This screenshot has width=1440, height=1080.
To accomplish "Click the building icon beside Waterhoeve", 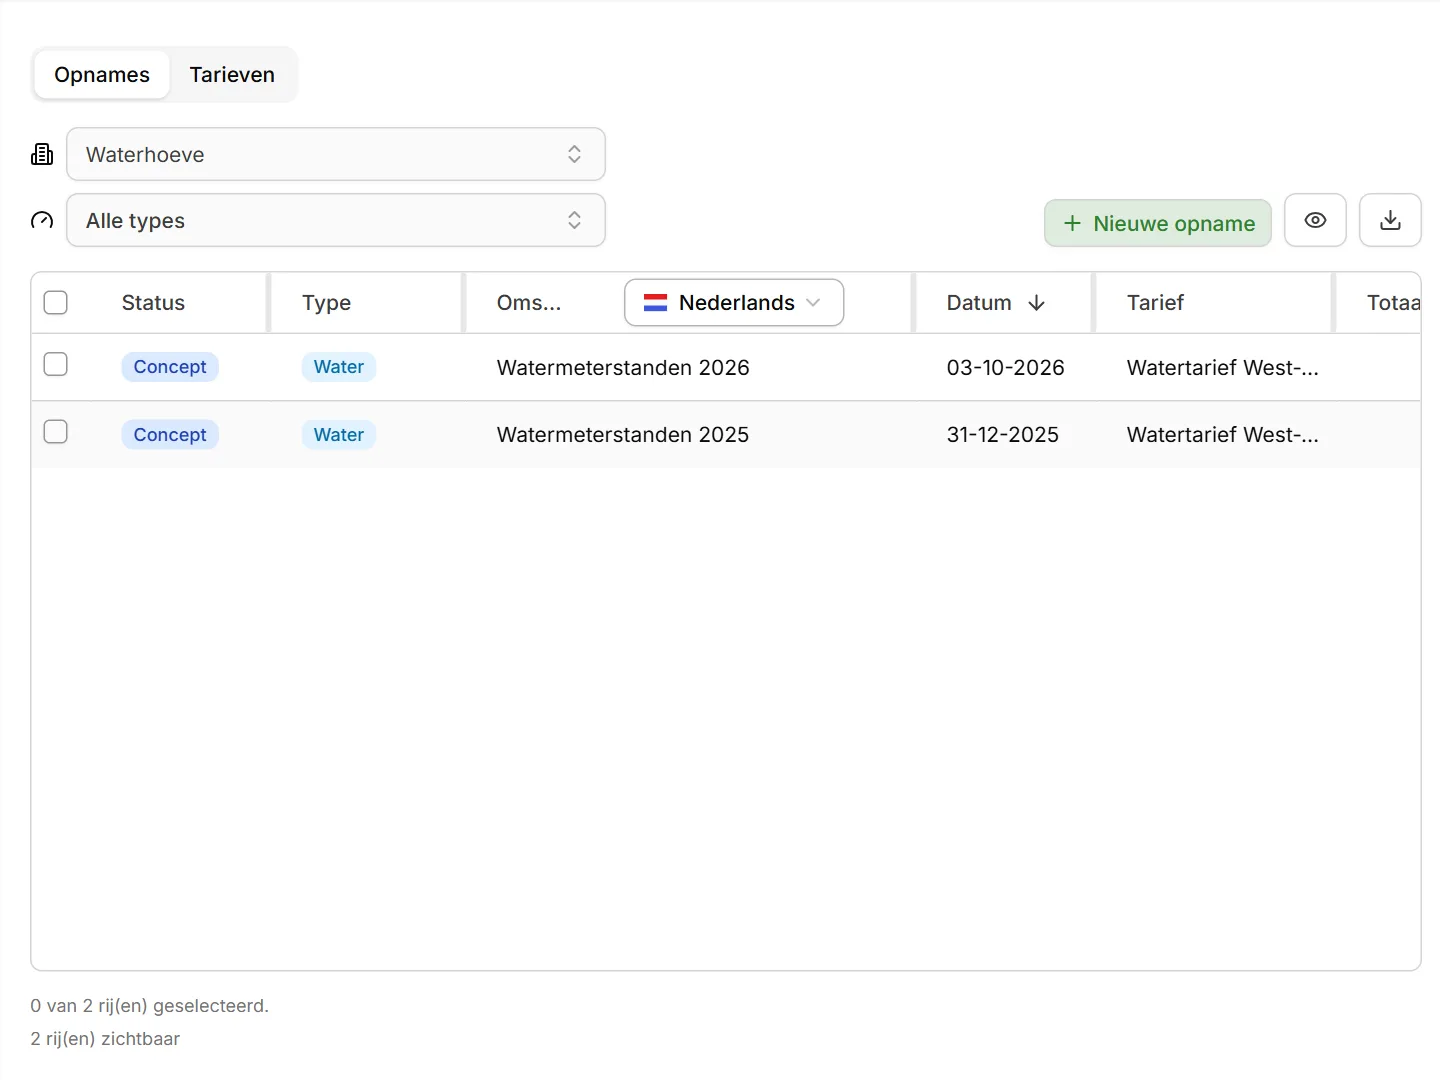I will pos(42,154).
